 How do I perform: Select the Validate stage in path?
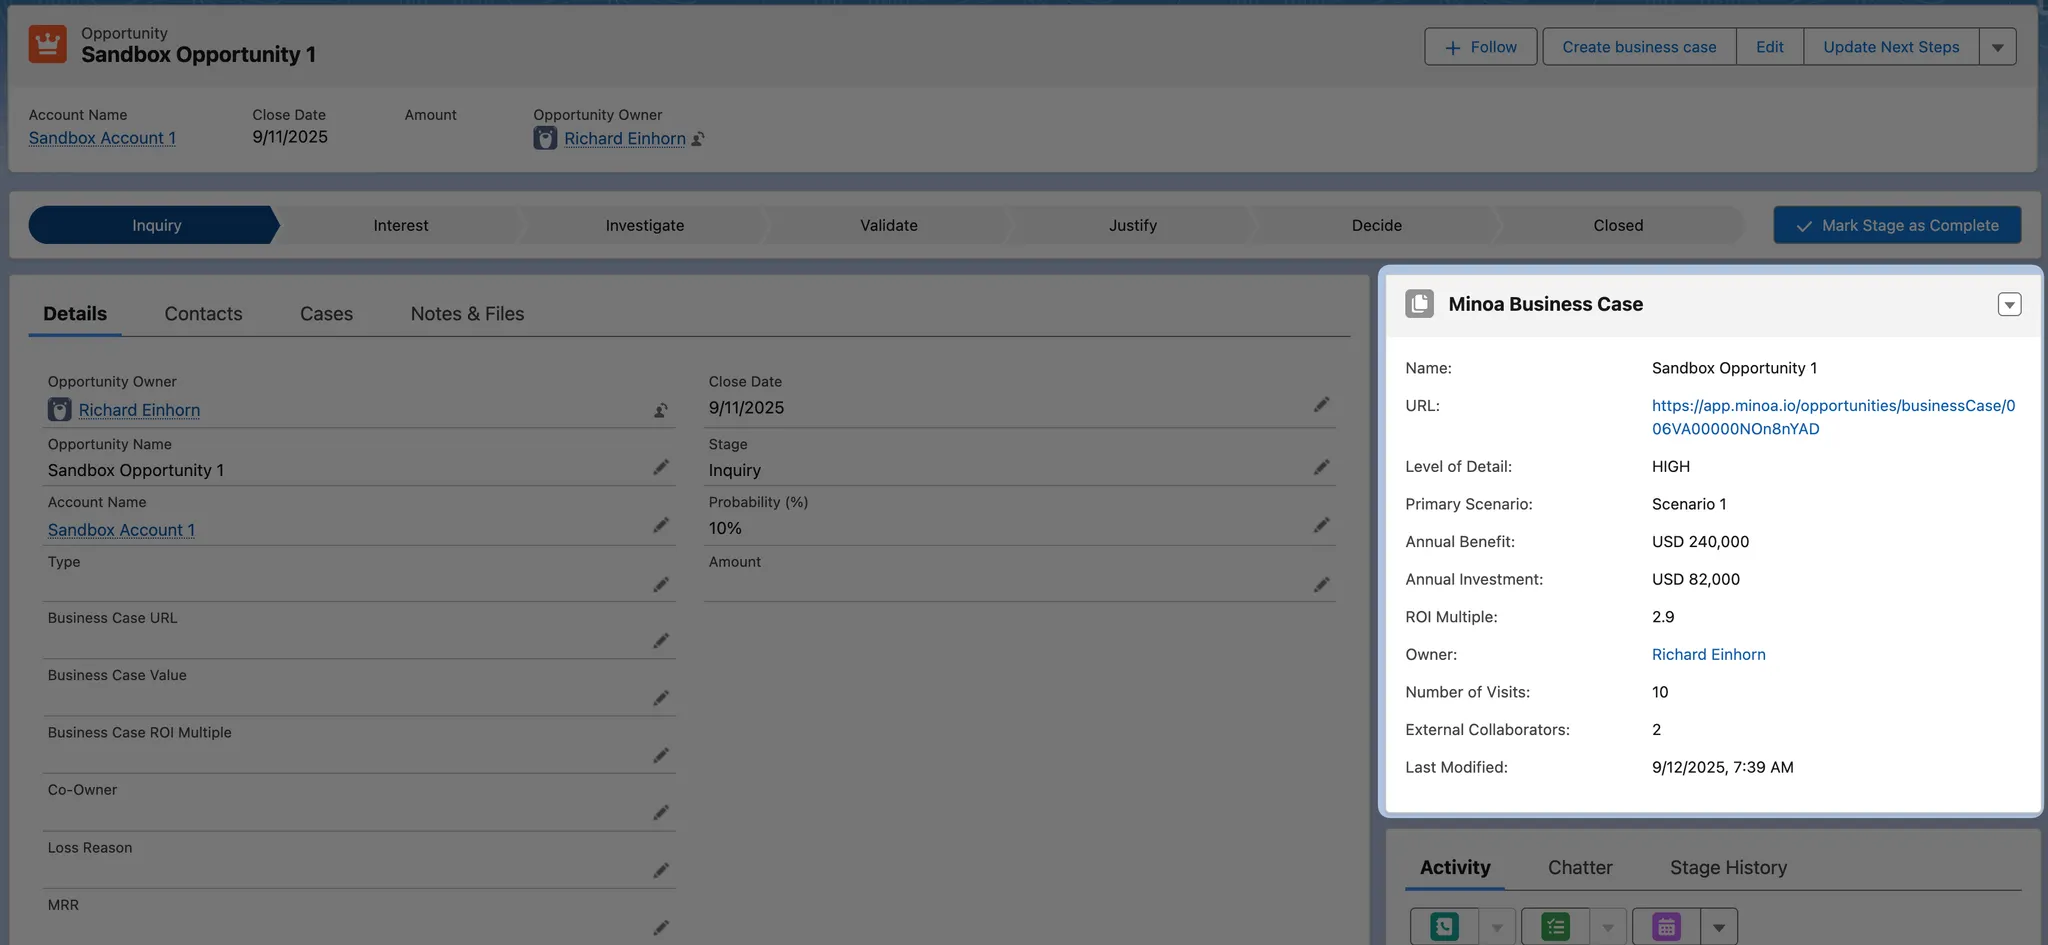coord(889,225)
